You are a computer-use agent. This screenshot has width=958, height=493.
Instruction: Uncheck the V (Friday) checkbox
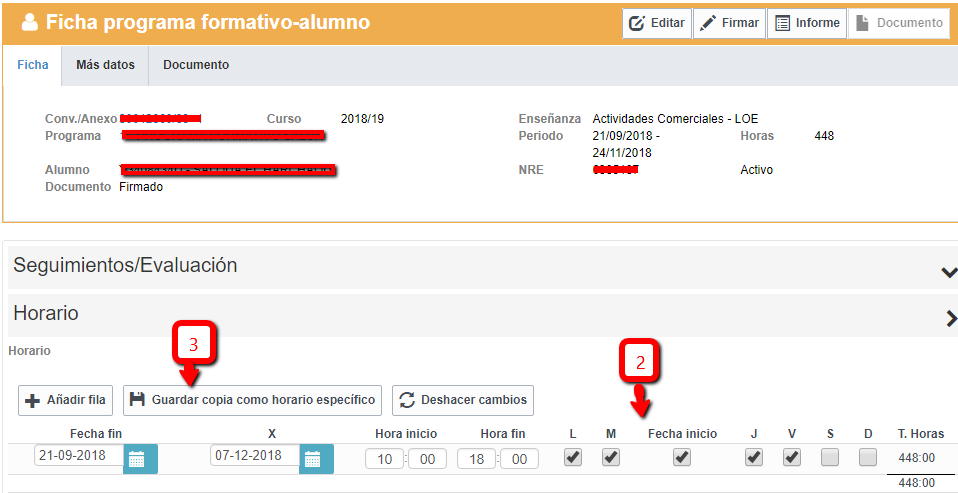point(792,457)
